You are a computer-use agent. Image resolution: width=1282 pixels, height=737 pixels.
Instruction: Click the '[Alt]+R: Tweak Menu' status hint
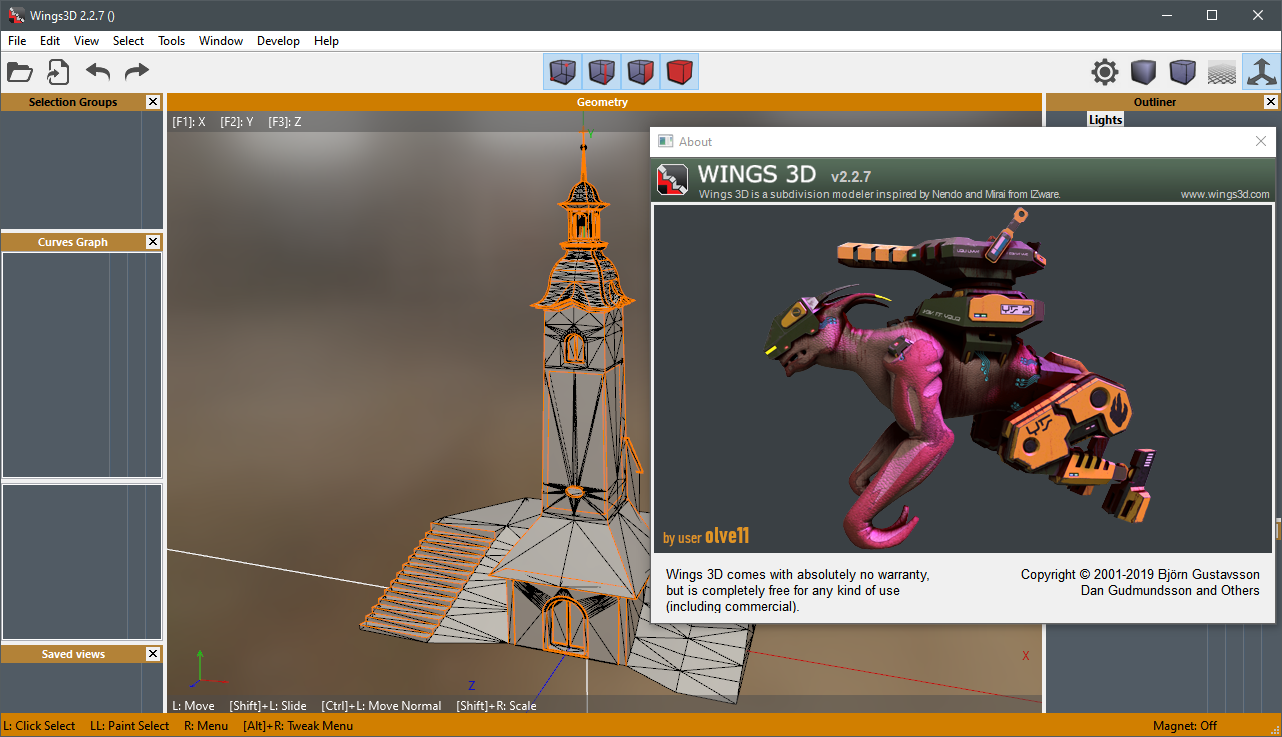(x=298, y=726)
